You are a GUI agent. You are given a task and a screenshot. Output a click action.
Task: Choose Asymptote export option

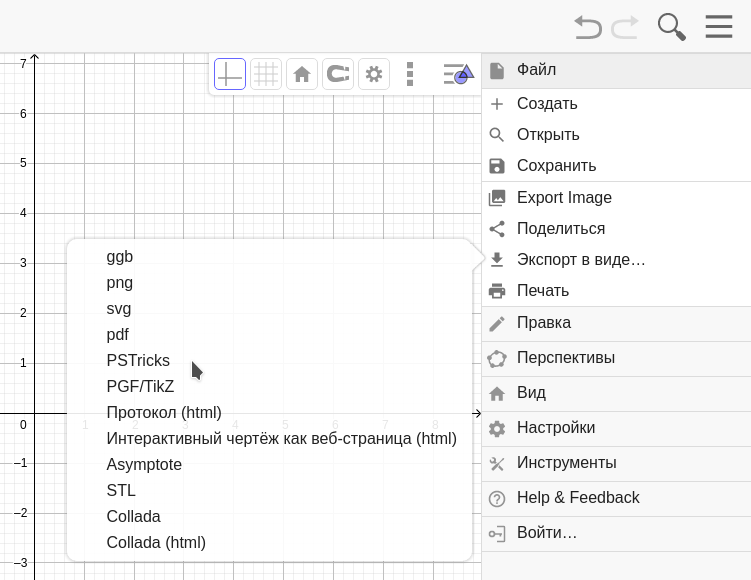point(269,465)
